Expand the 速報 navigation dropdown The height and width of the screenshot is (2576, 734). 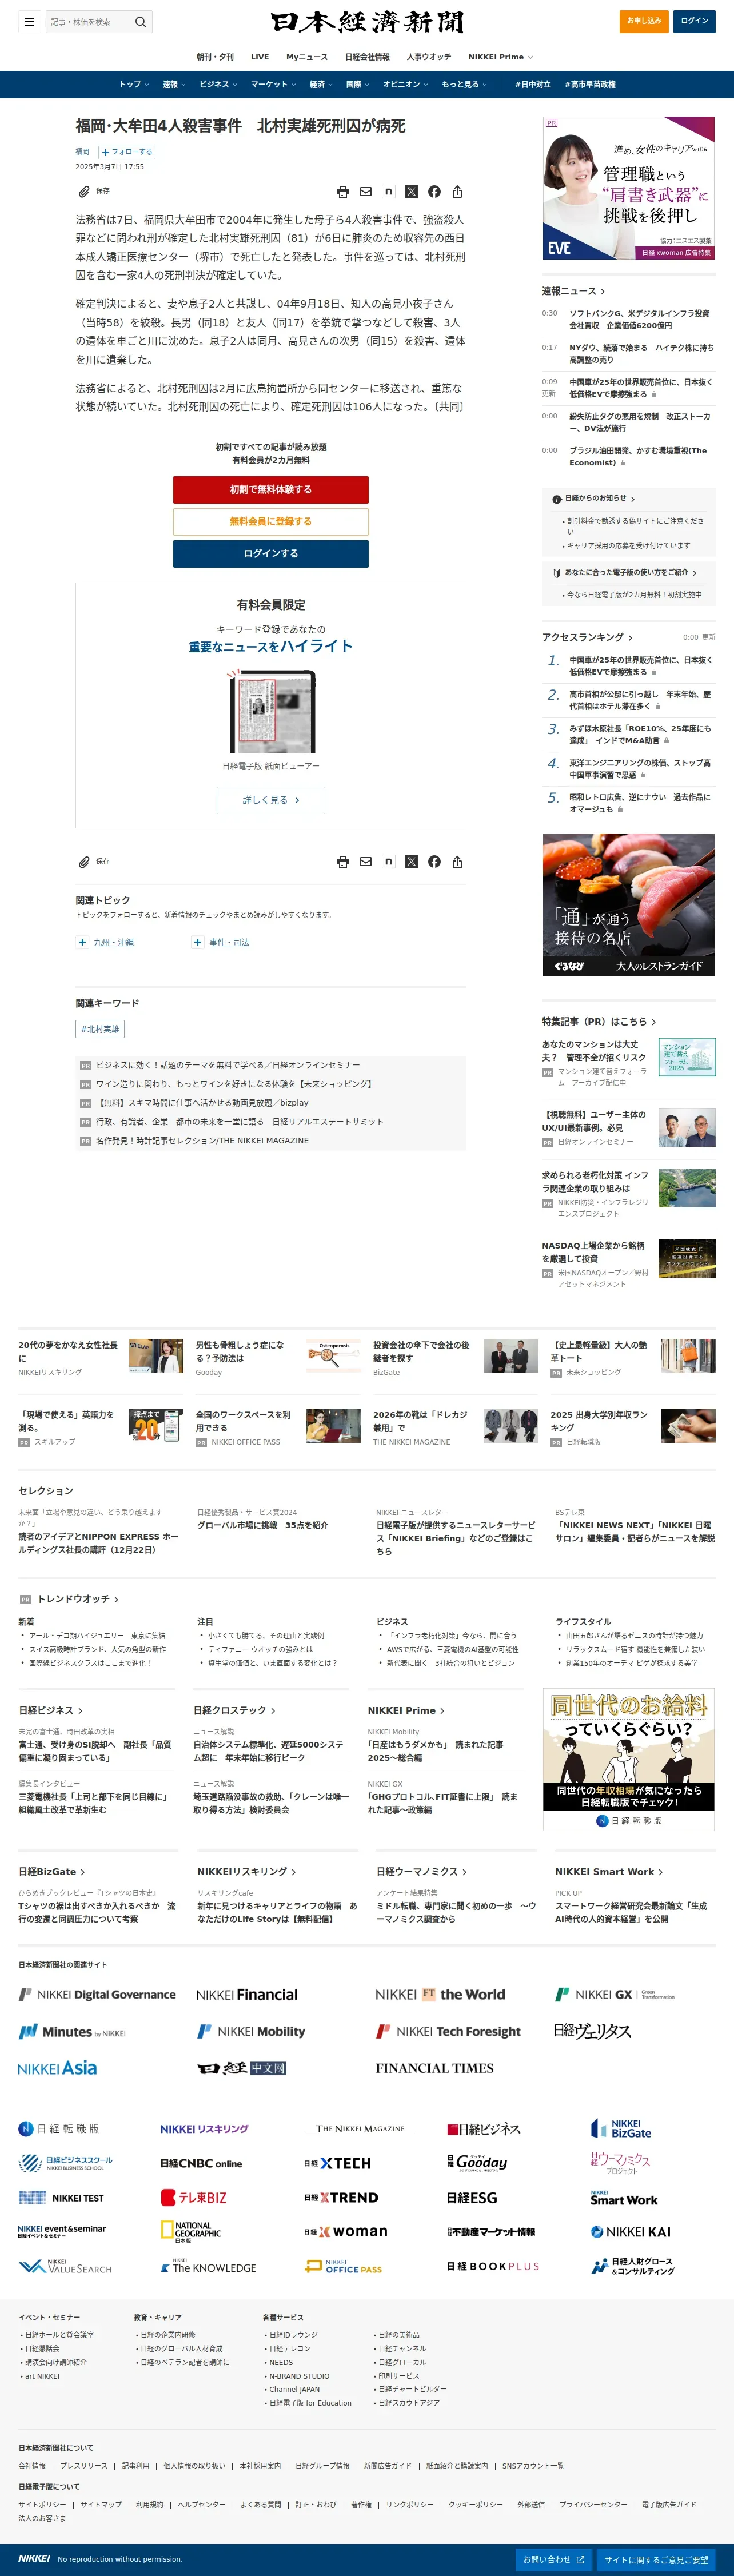click(174, 84)
